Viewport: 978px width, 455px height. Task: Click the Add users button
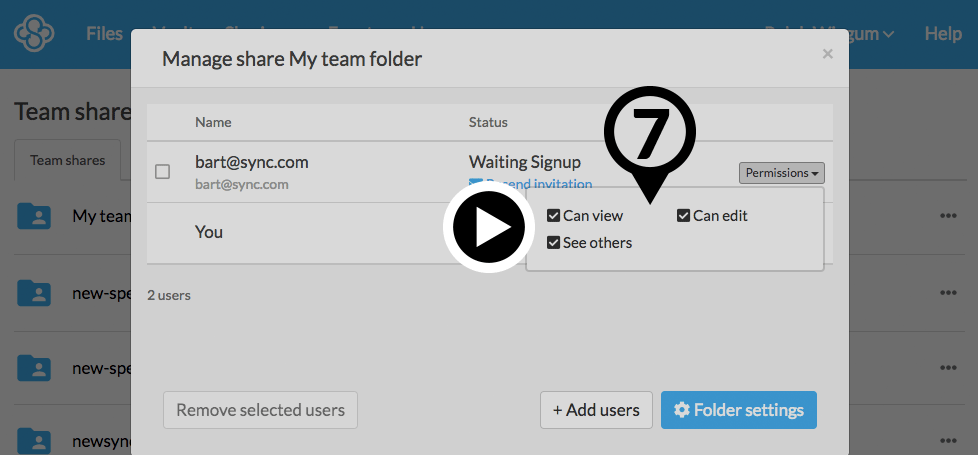tap(596, 410)
